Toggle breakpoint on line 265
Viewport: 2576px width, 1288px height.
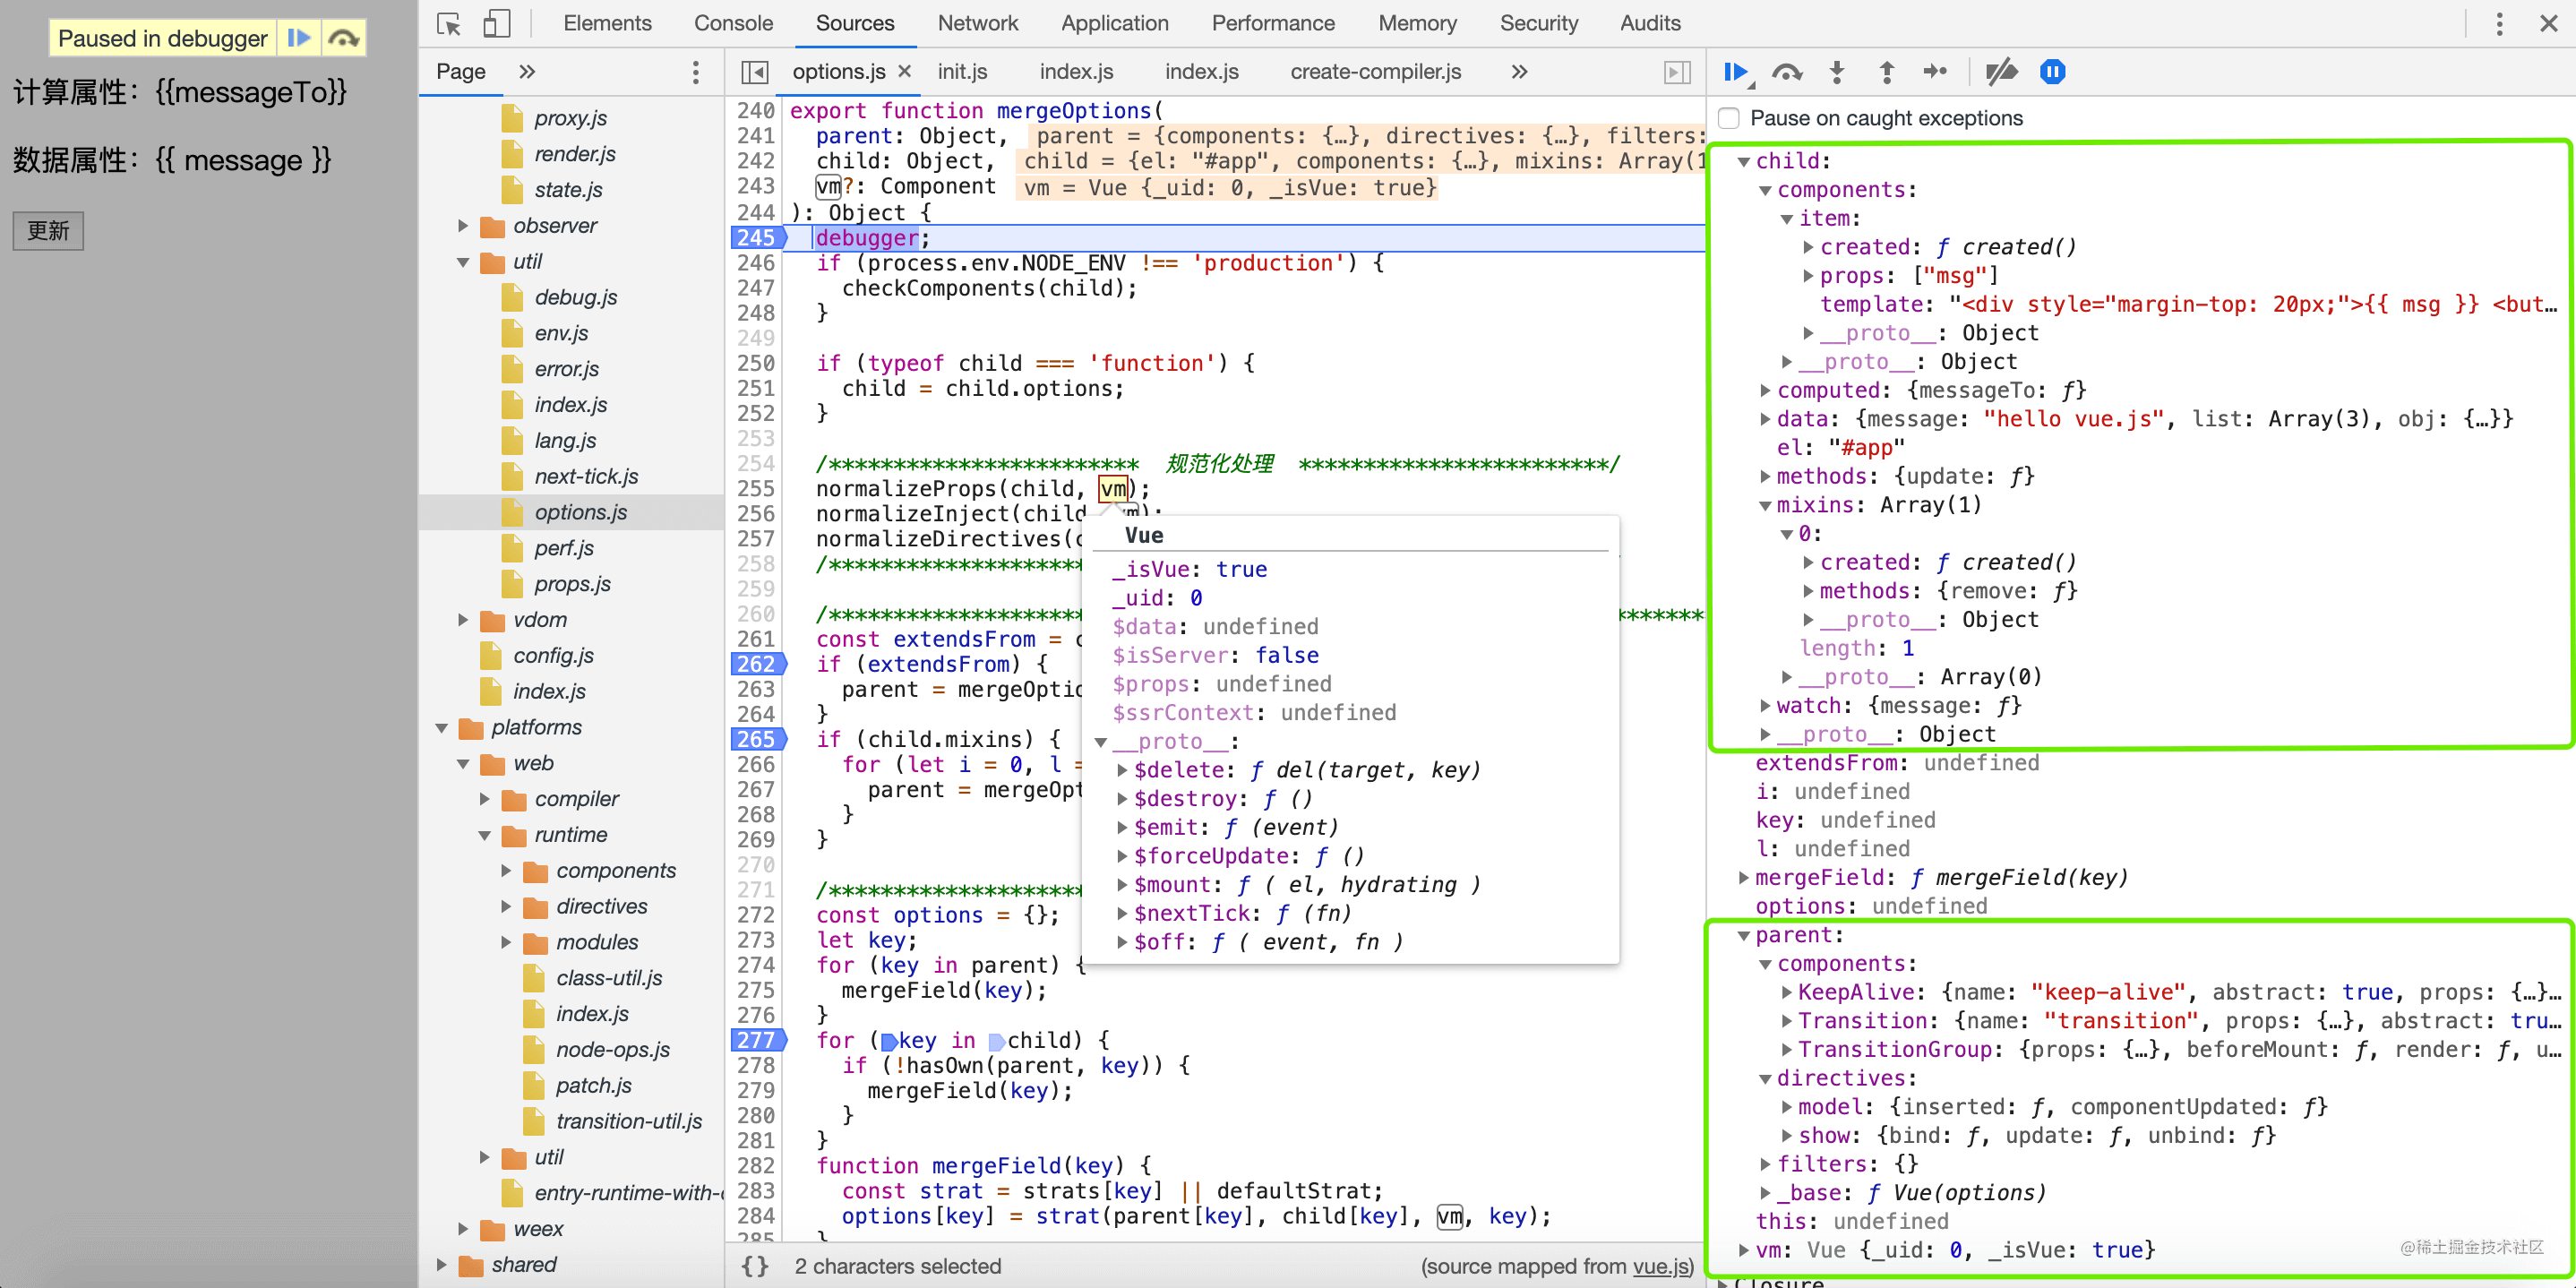point(757,739)
